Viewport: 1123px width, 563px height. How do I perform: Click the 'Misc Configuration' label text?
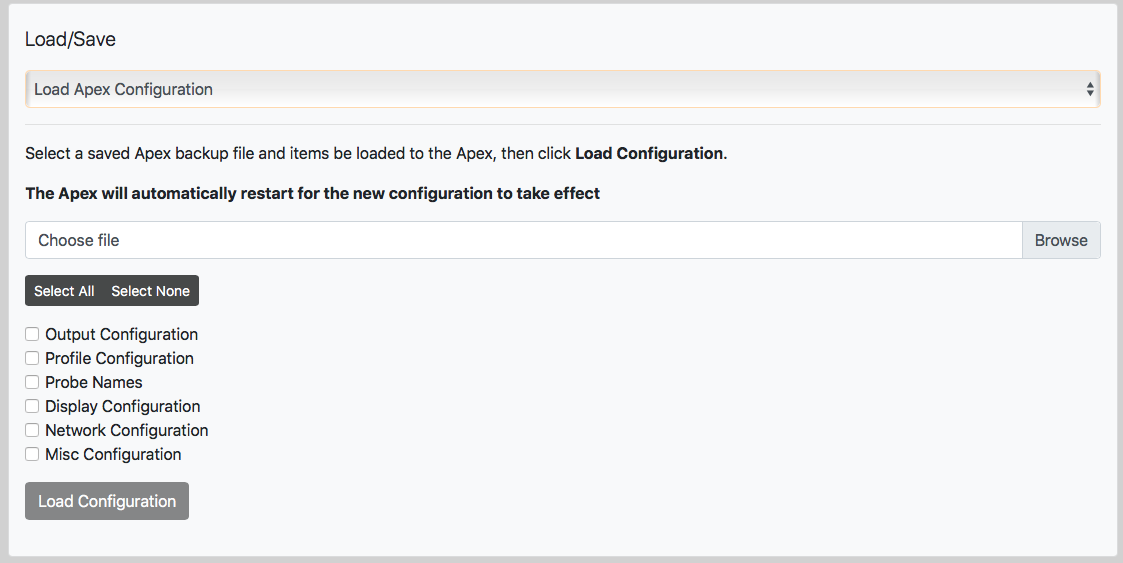pos(113,454)
